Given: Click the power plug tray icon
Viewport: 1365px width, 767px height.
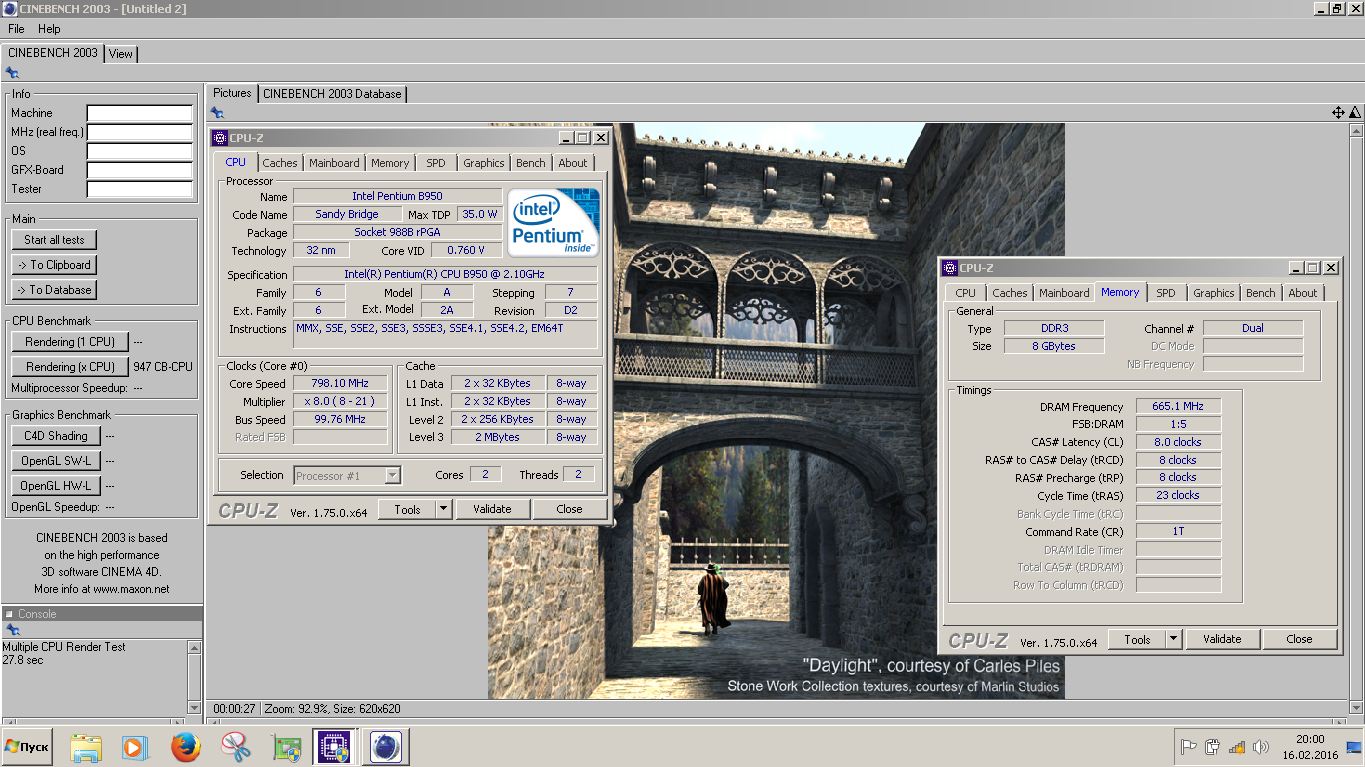Looking at the screenshot, I should pos(1213,747).
